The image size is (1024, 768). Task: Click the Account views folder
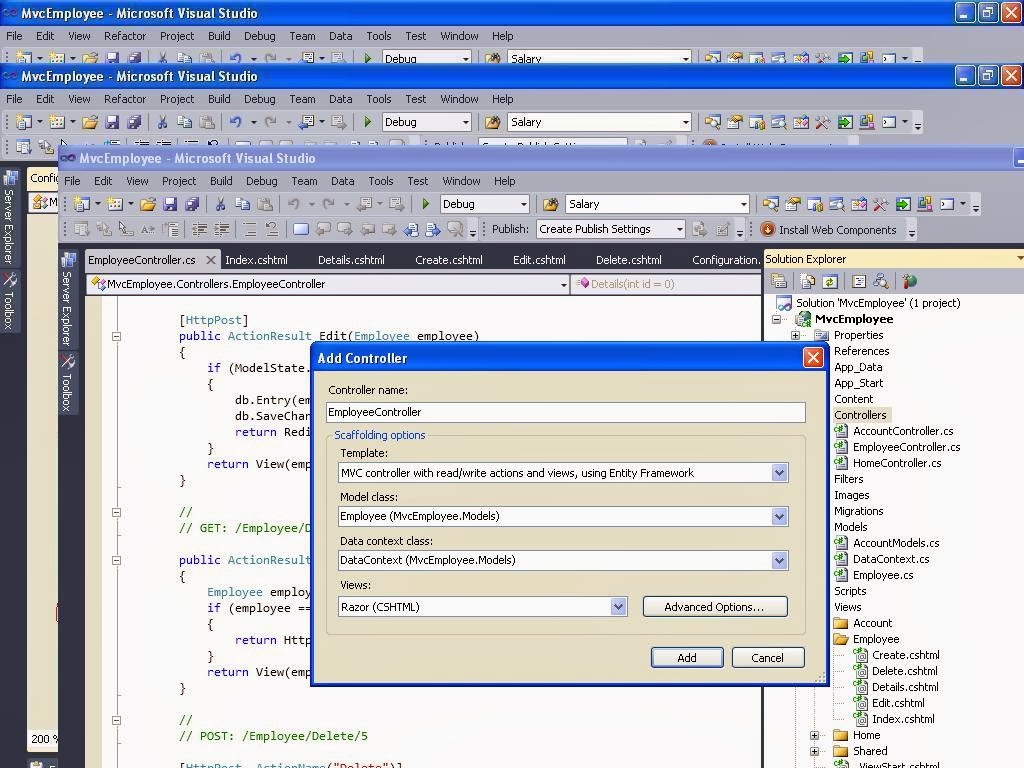click(x=872, y=624)
